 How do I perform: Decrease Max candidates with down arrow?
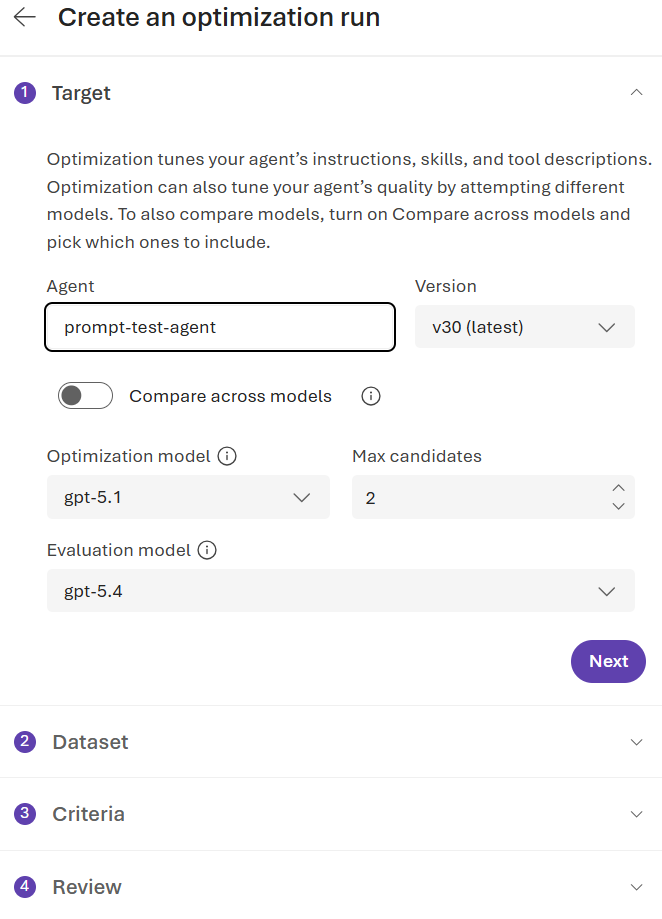(x=619, y=506)
